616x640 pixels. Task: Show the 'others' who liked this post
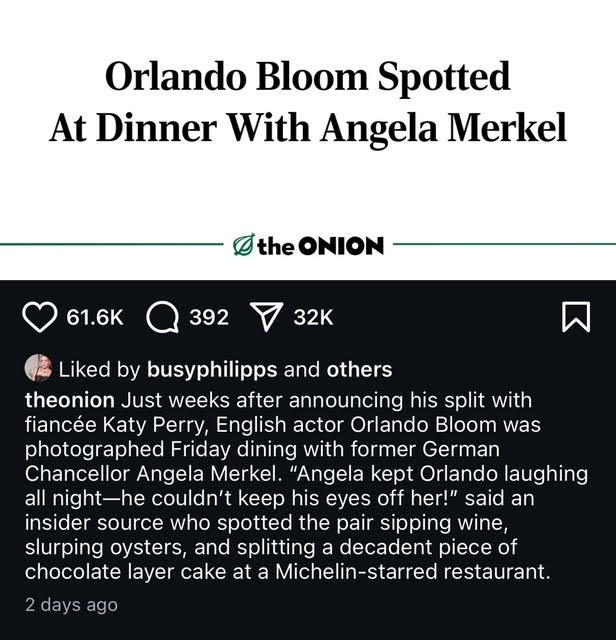pos(360,369)
